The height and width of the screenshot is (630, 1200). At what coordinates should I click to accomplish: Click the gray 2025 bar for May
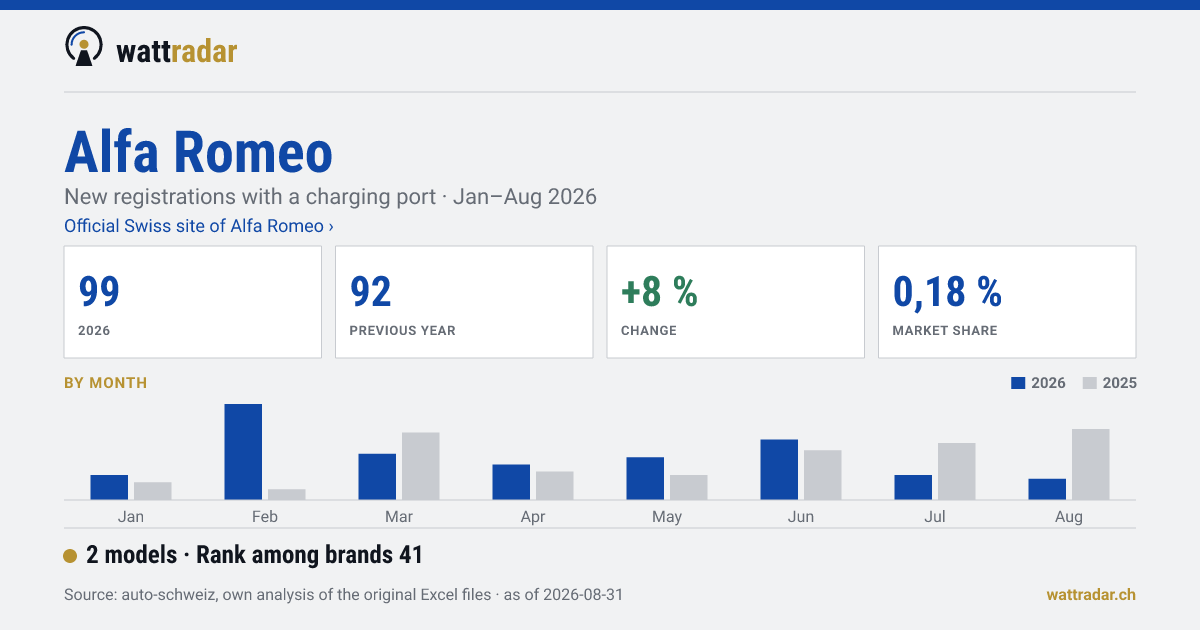tap(689, 487)
